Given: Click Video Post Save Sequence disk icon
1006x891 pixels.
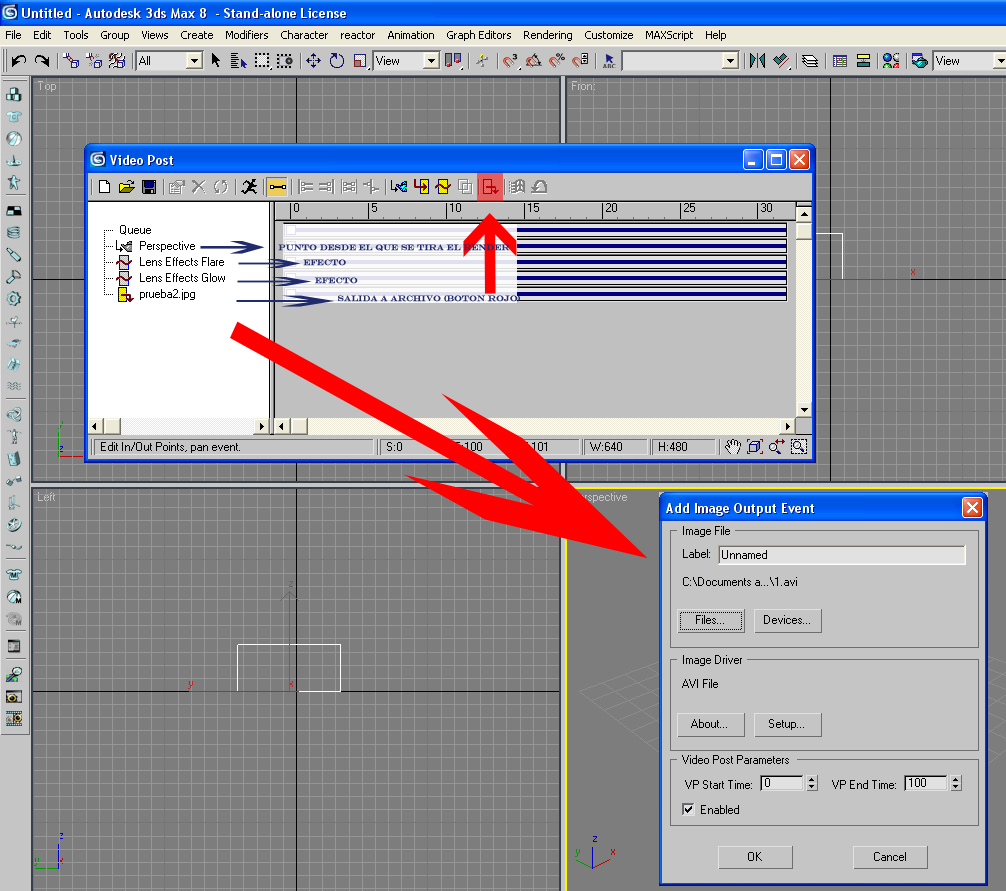Looking at the screenshot, I should point(149,187).
